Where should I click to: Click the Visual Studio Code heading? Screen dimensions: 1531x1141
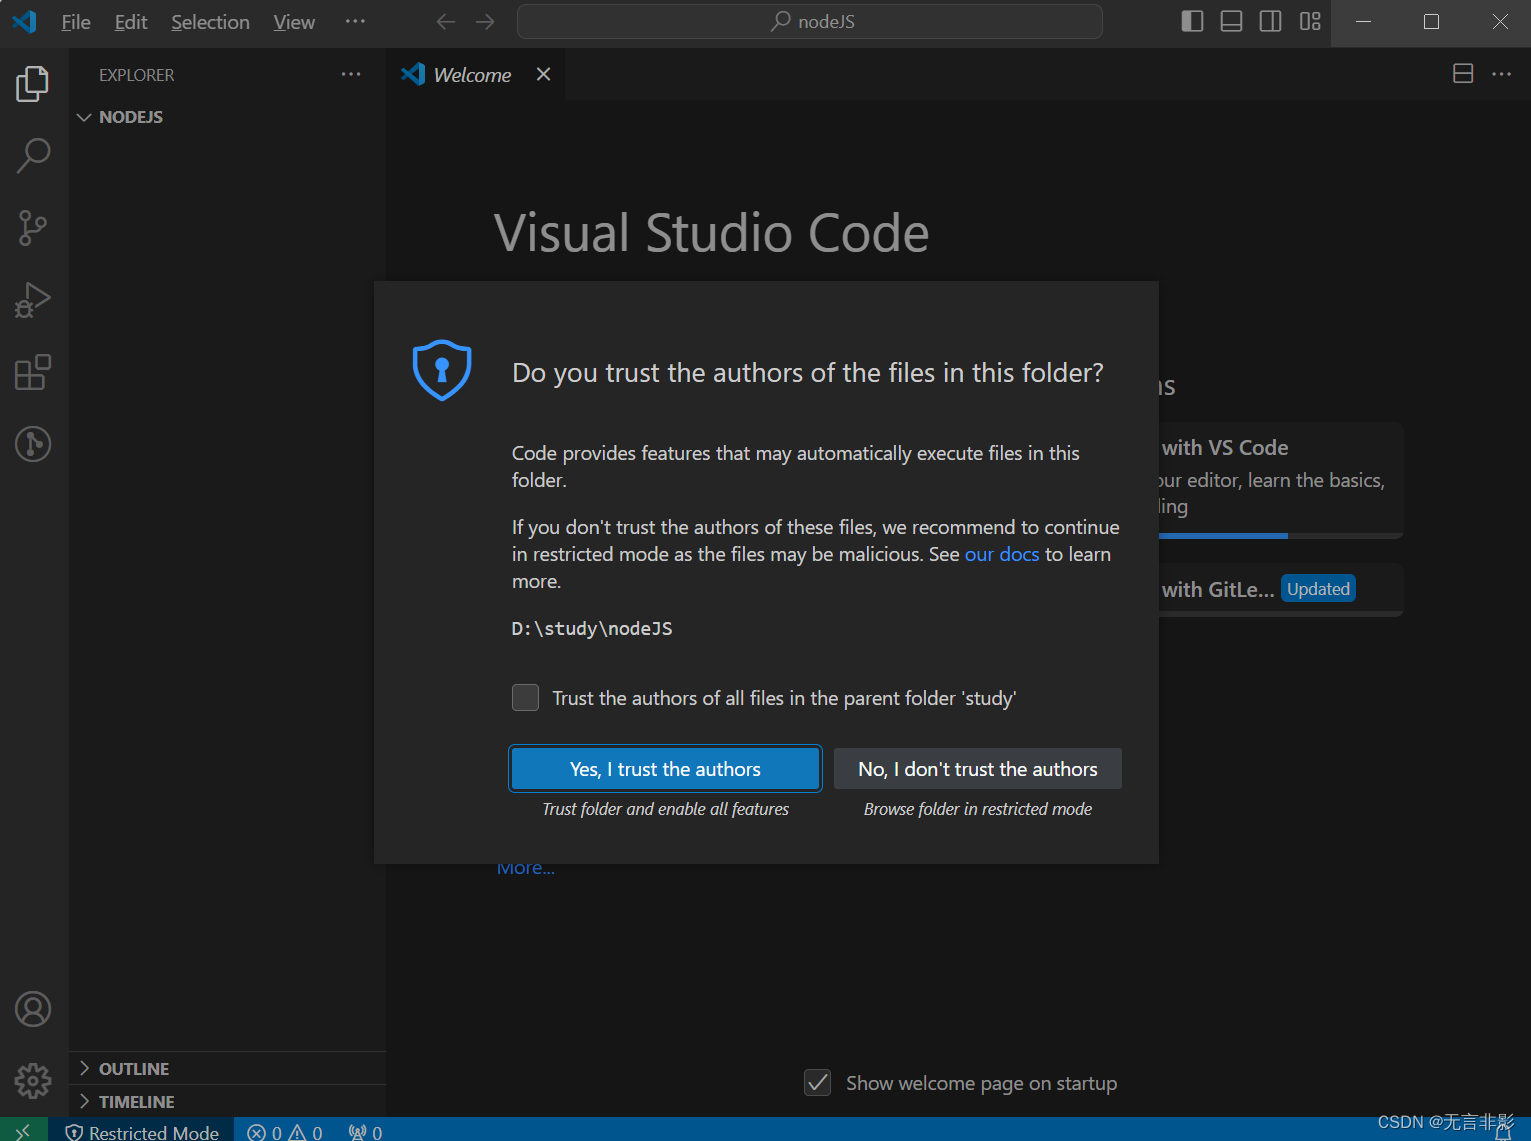coord(711,233)
